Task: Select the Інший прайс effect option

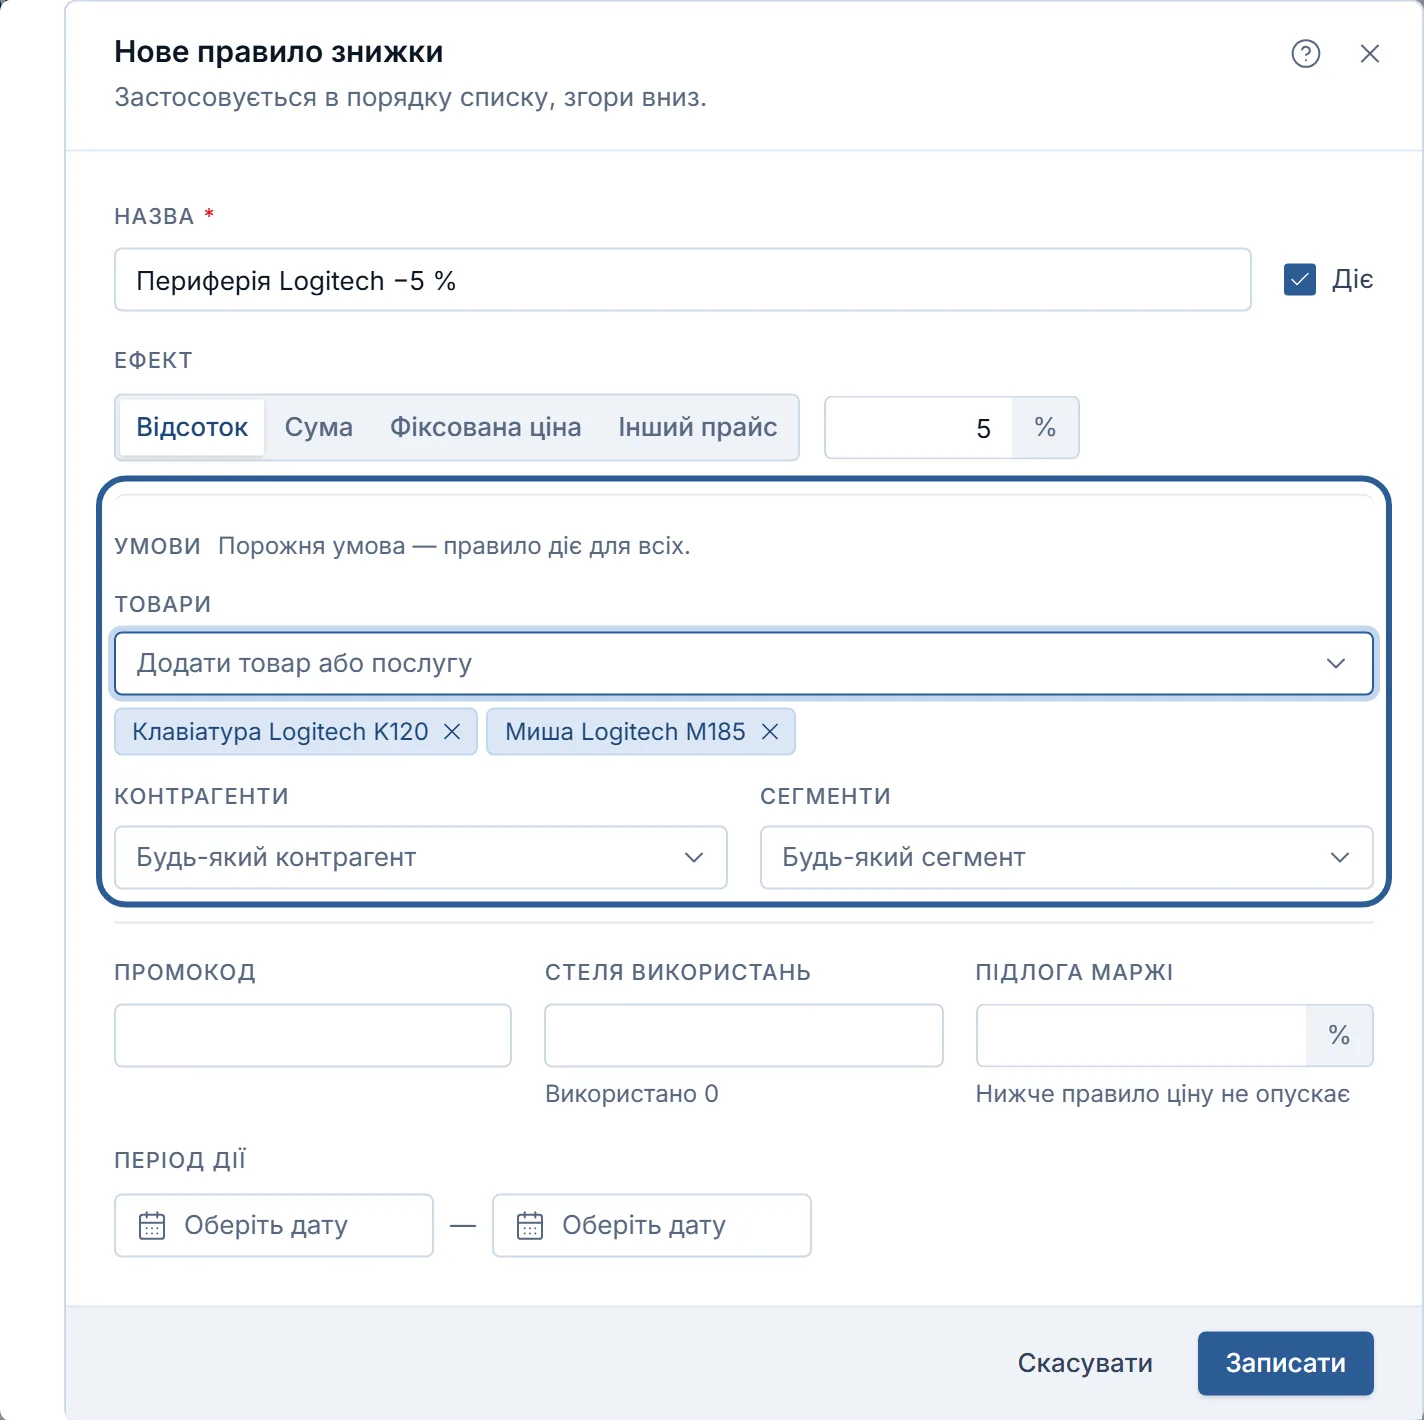Action: 698,427
